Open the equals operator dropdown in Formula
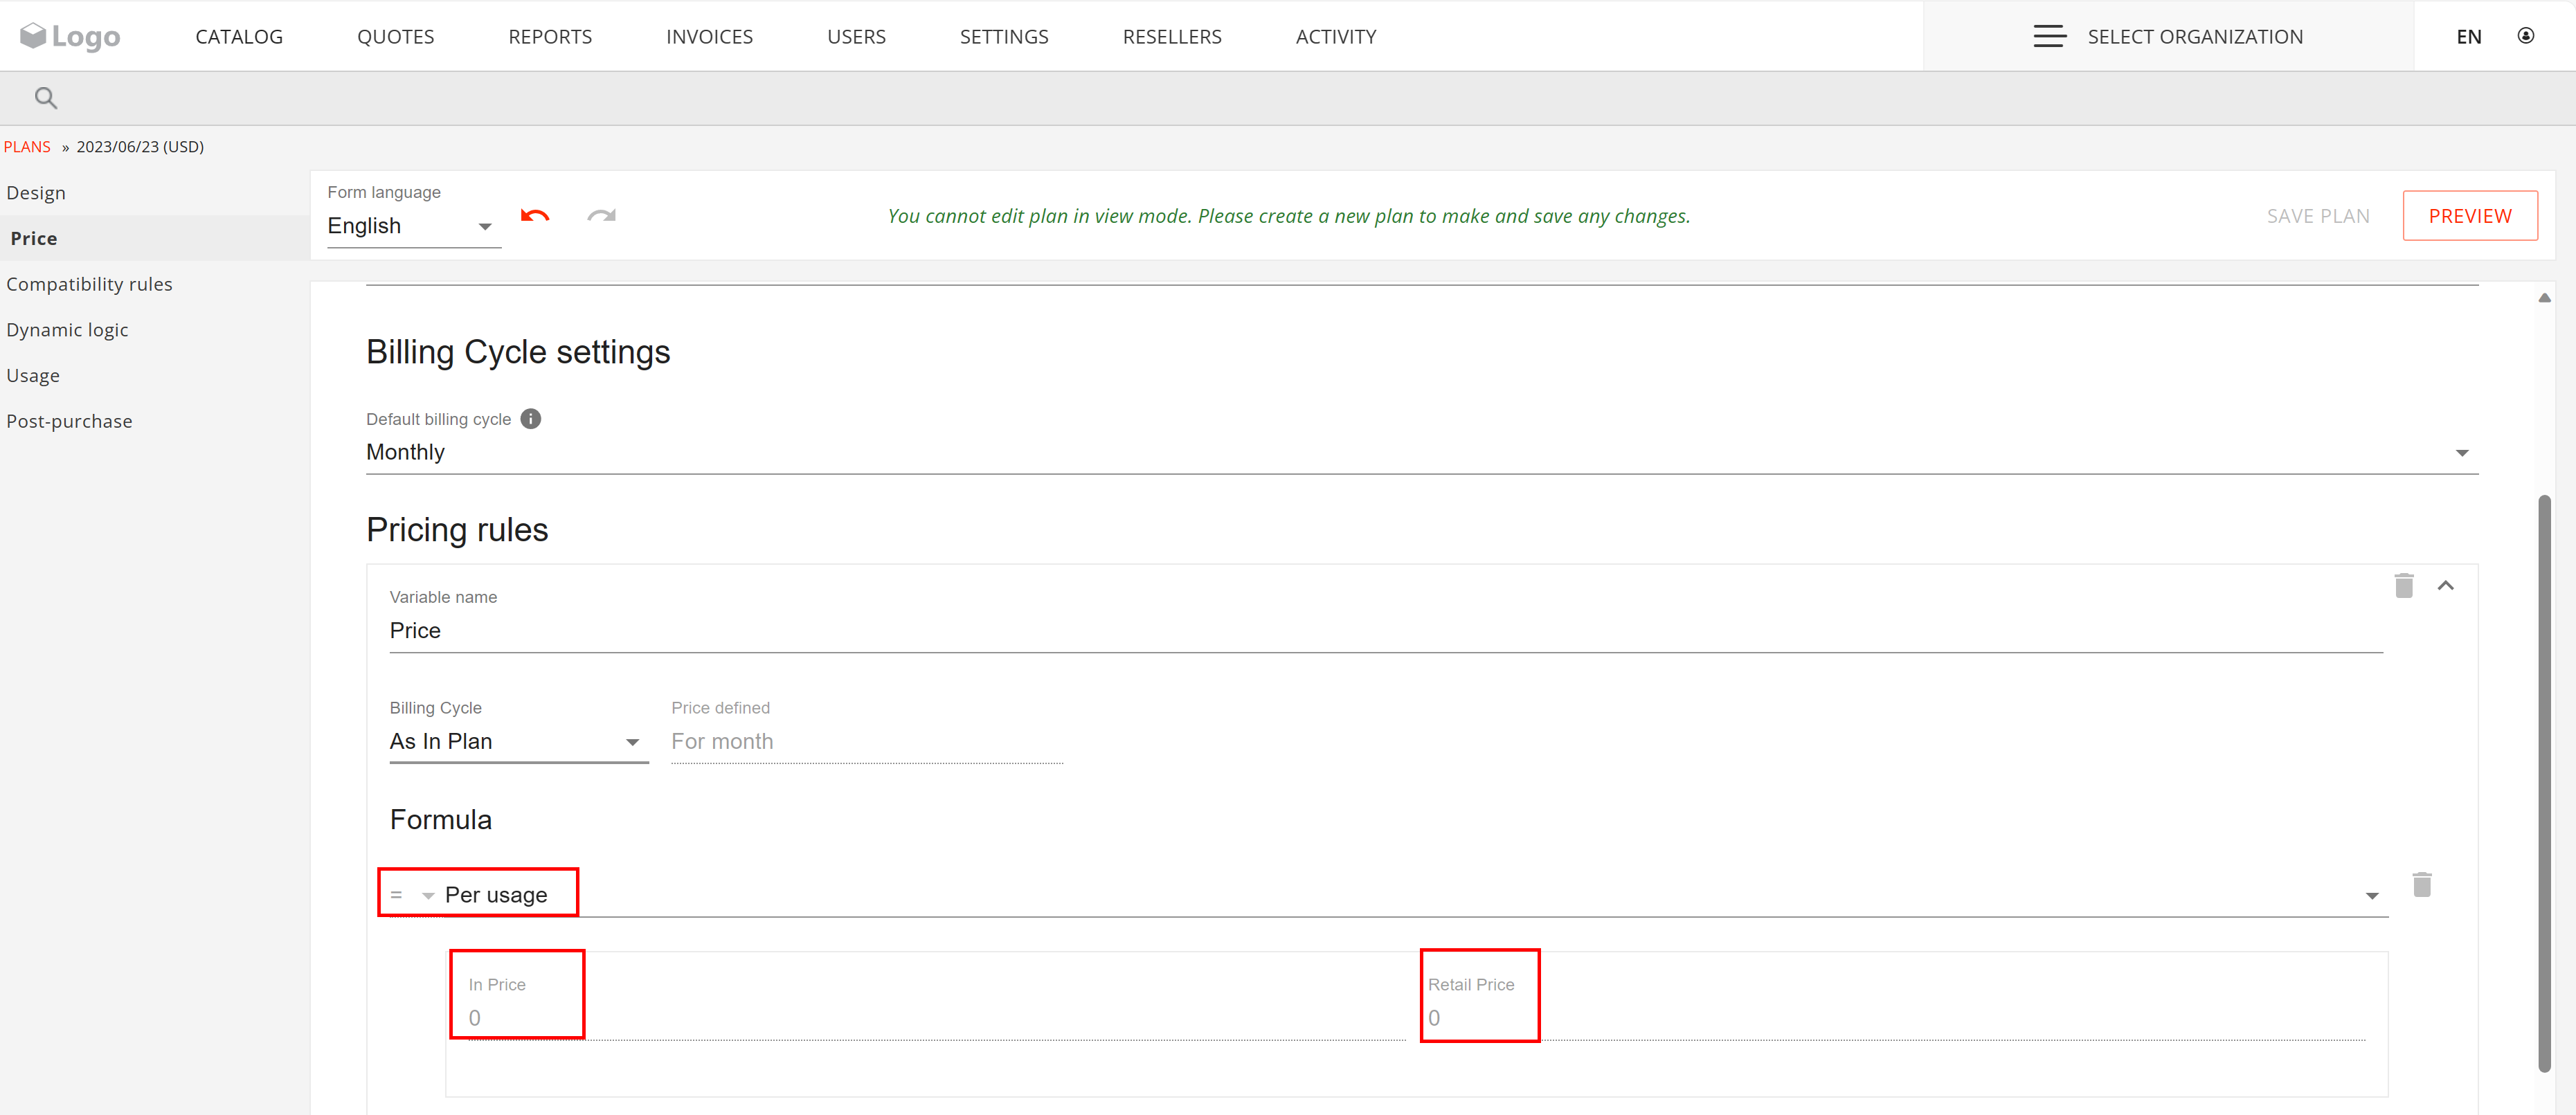Screen dimensions: 2576x1115 (x=412, y=895)
